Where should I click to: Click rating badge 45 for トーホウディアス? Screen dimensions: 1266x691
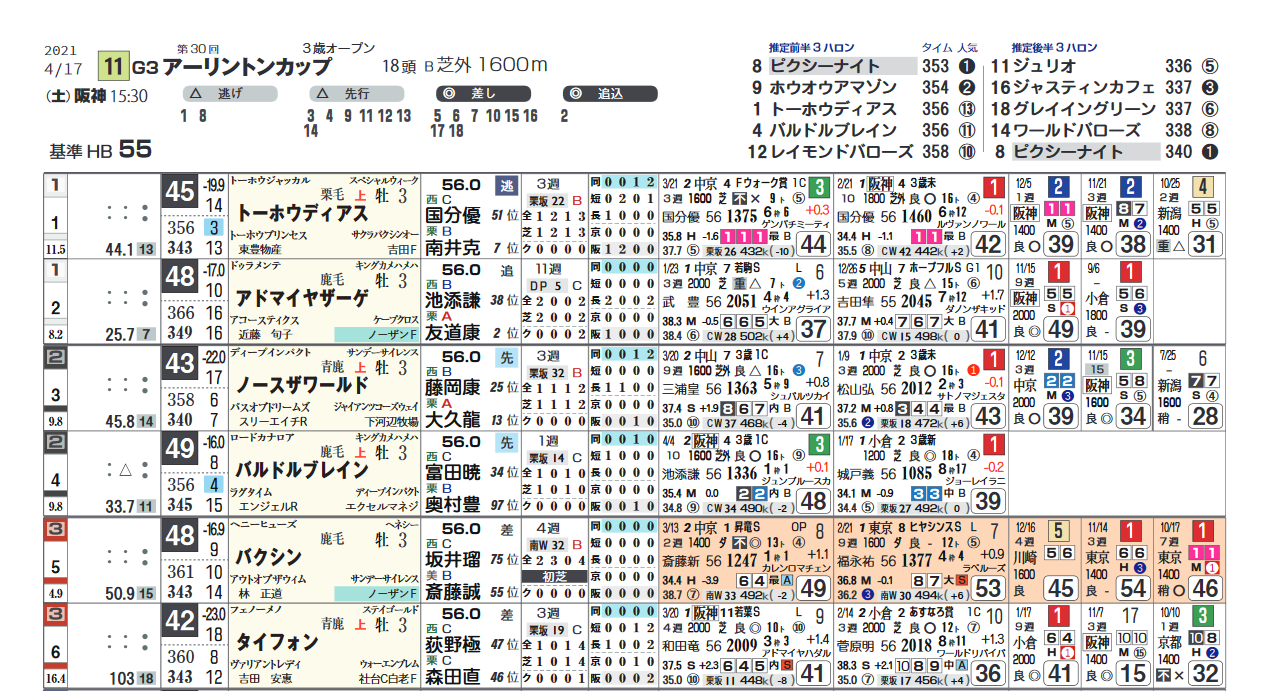coord(180,192)
